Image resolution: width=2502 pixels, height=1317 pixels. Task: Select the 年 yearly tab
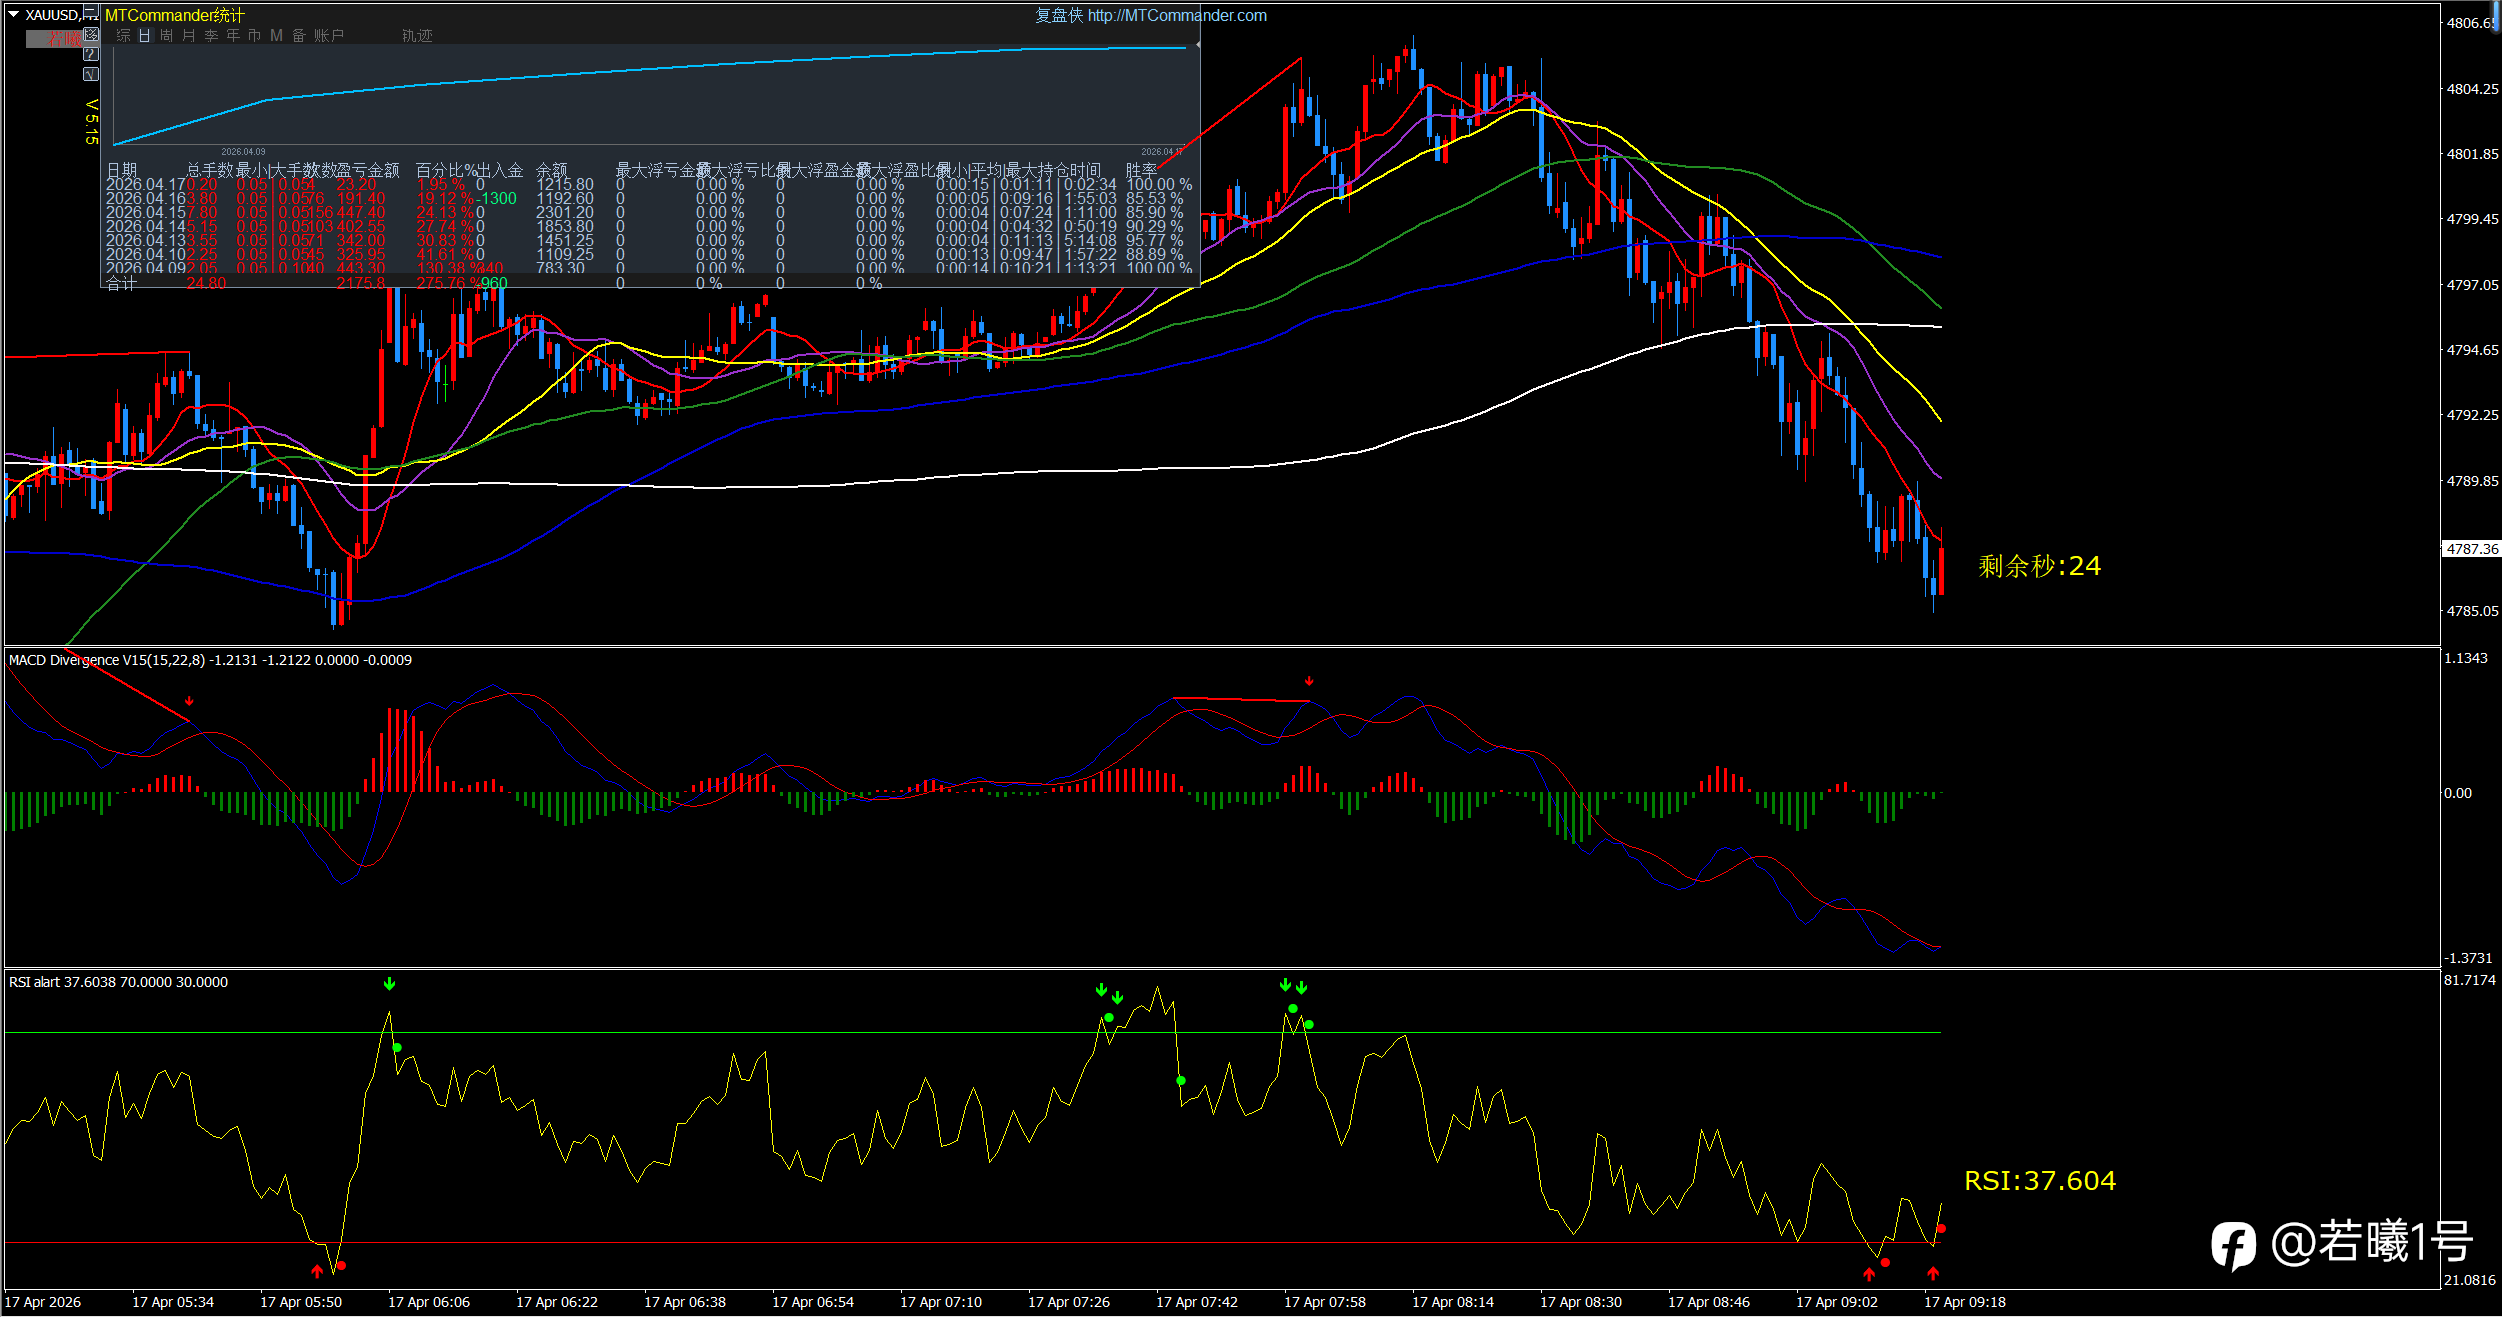(233, 35)
